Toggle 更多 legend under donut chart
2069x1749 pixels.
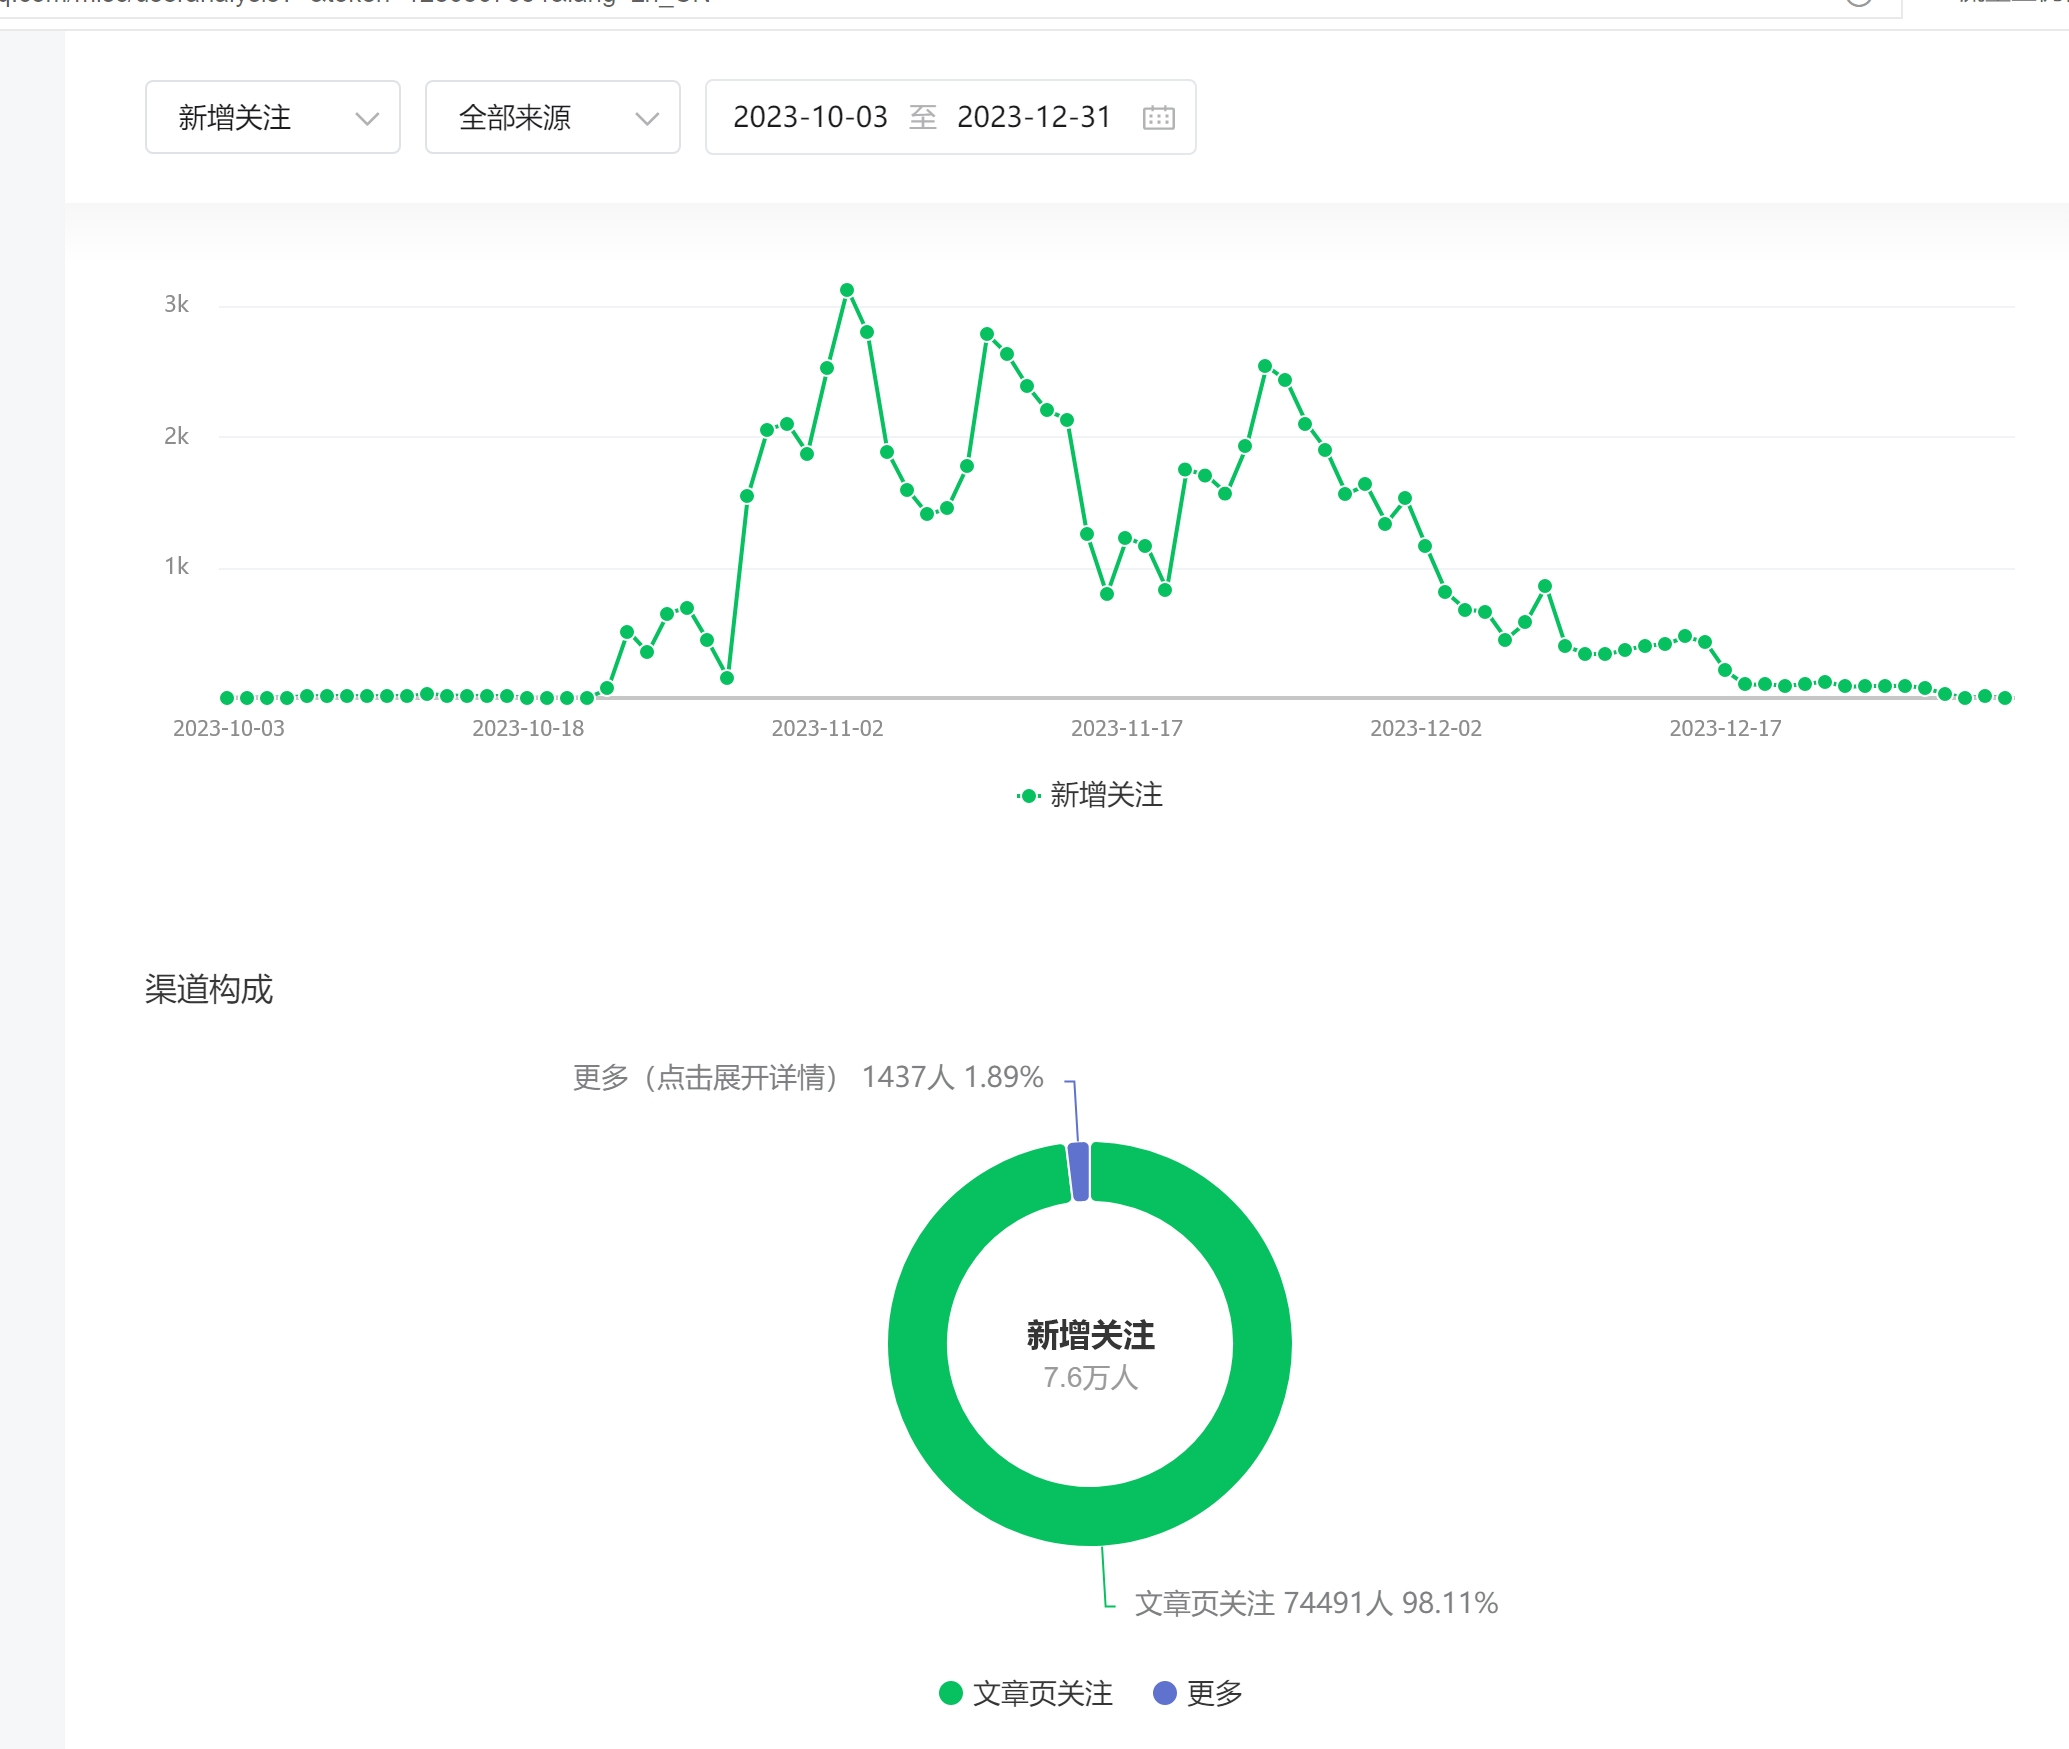tap(1198, 1693)
